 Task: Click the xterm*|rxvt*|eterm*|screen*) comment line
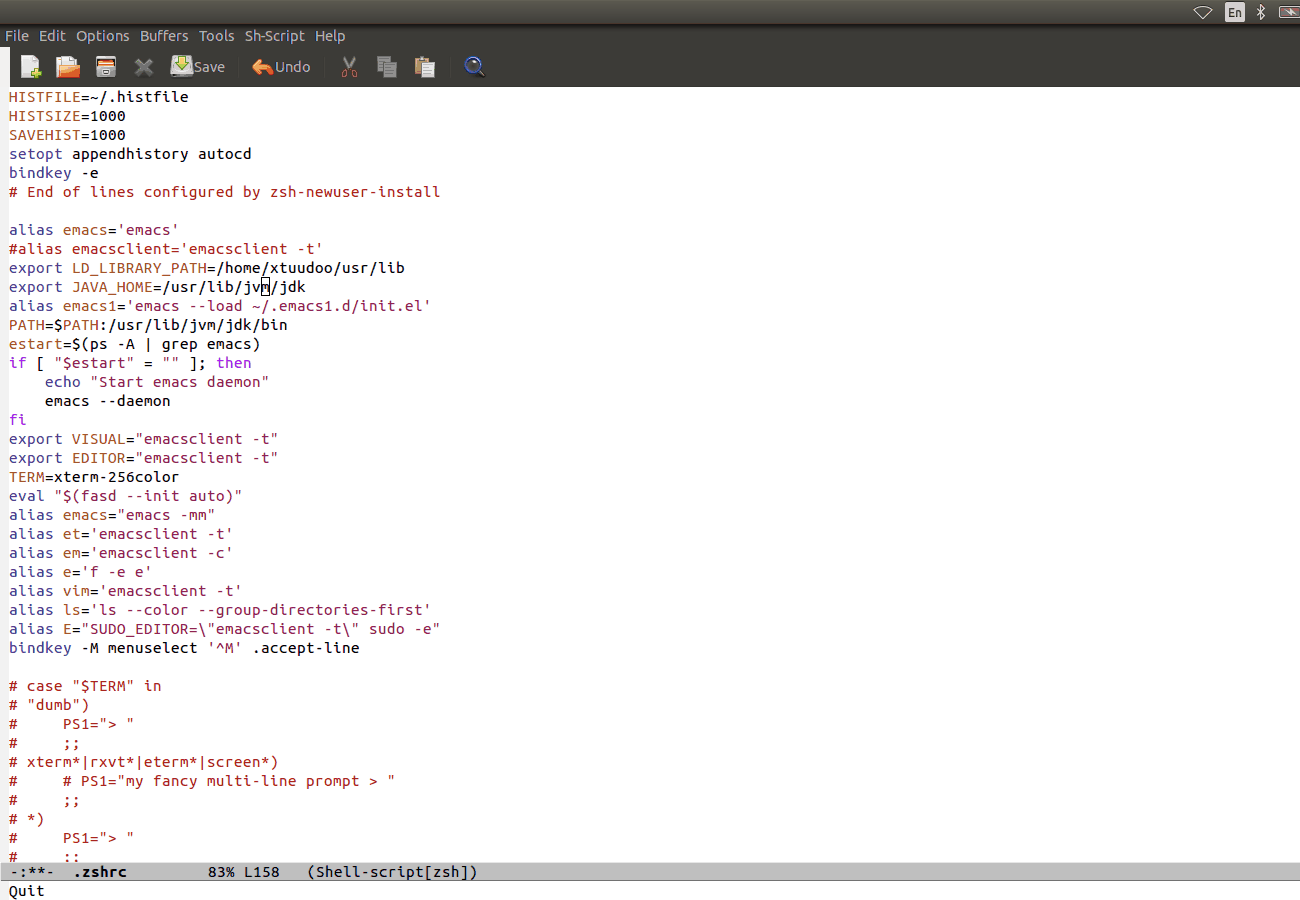[x=144, y=762]
